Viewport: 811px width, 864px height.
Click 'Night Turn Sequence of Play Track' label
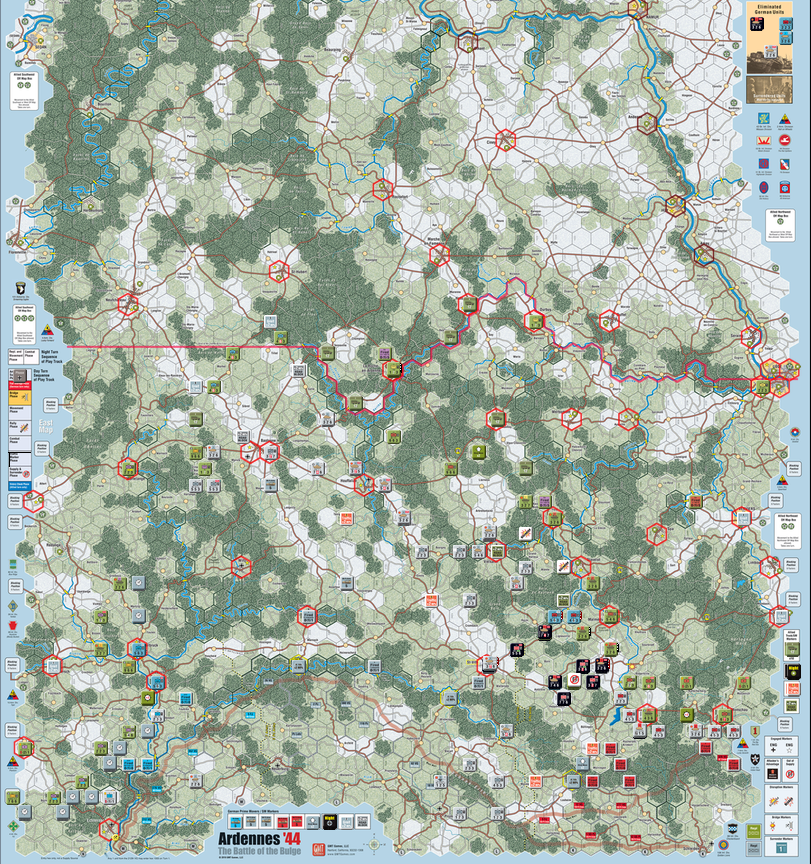coord(52,357)
